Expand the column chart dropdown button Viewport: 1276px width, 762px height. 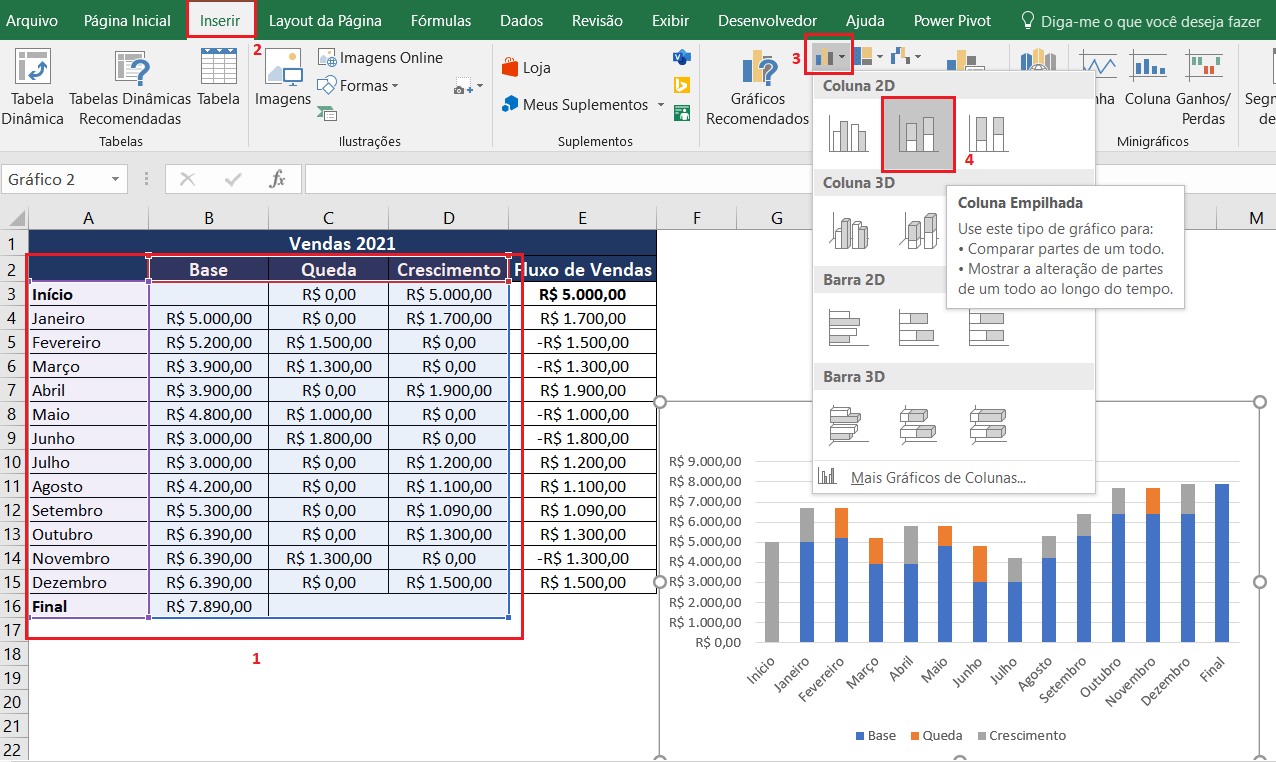[x=830, y=58]
